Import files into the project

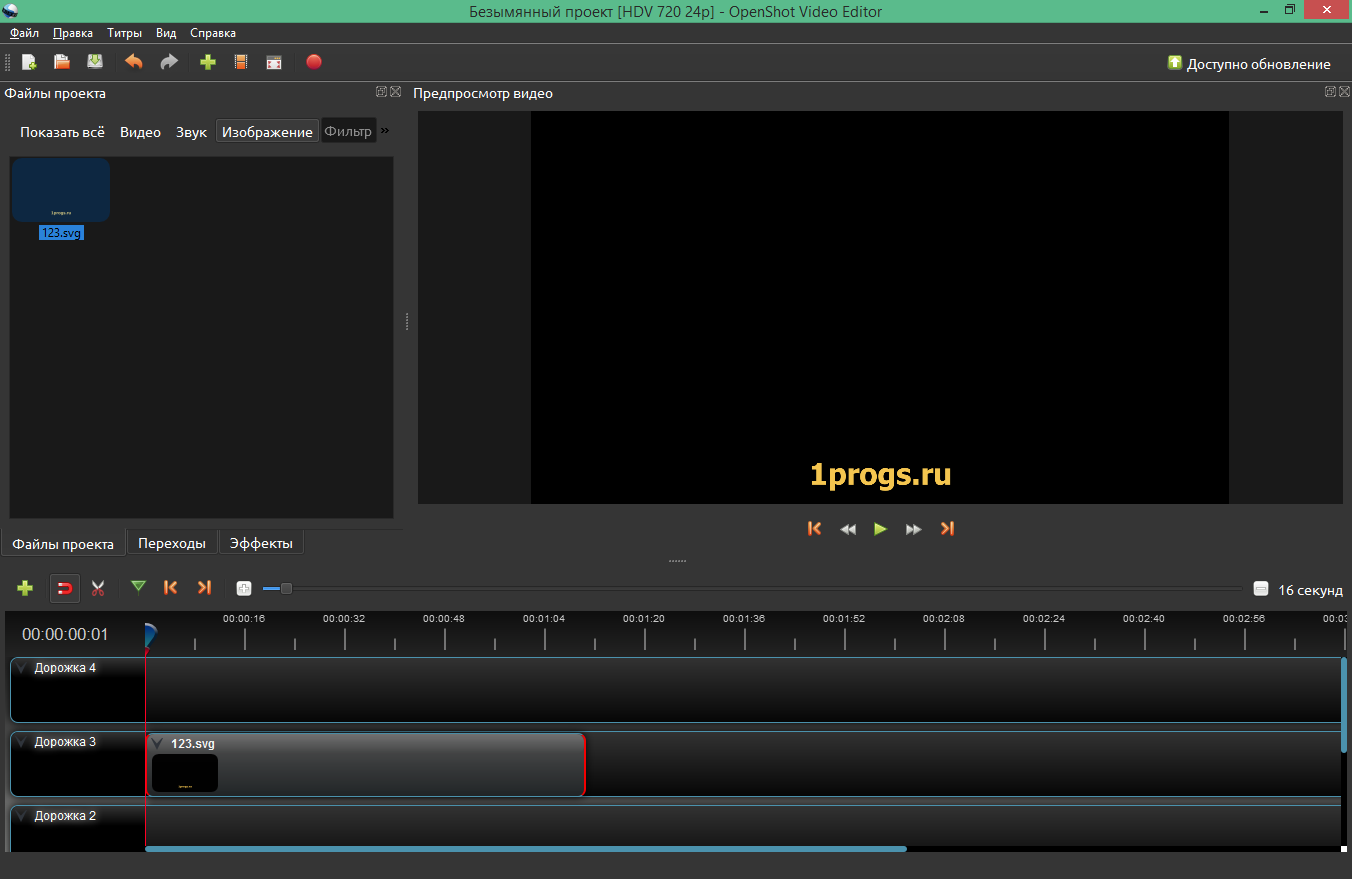click(206, 61)
